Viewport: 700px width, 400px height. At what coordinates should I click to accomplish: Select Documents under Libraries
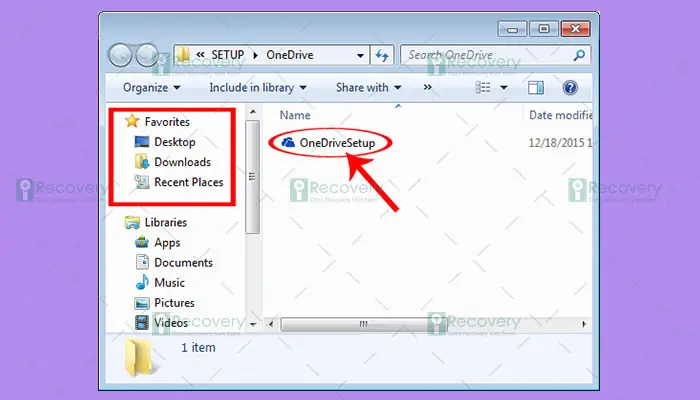[x=183, y=262]
